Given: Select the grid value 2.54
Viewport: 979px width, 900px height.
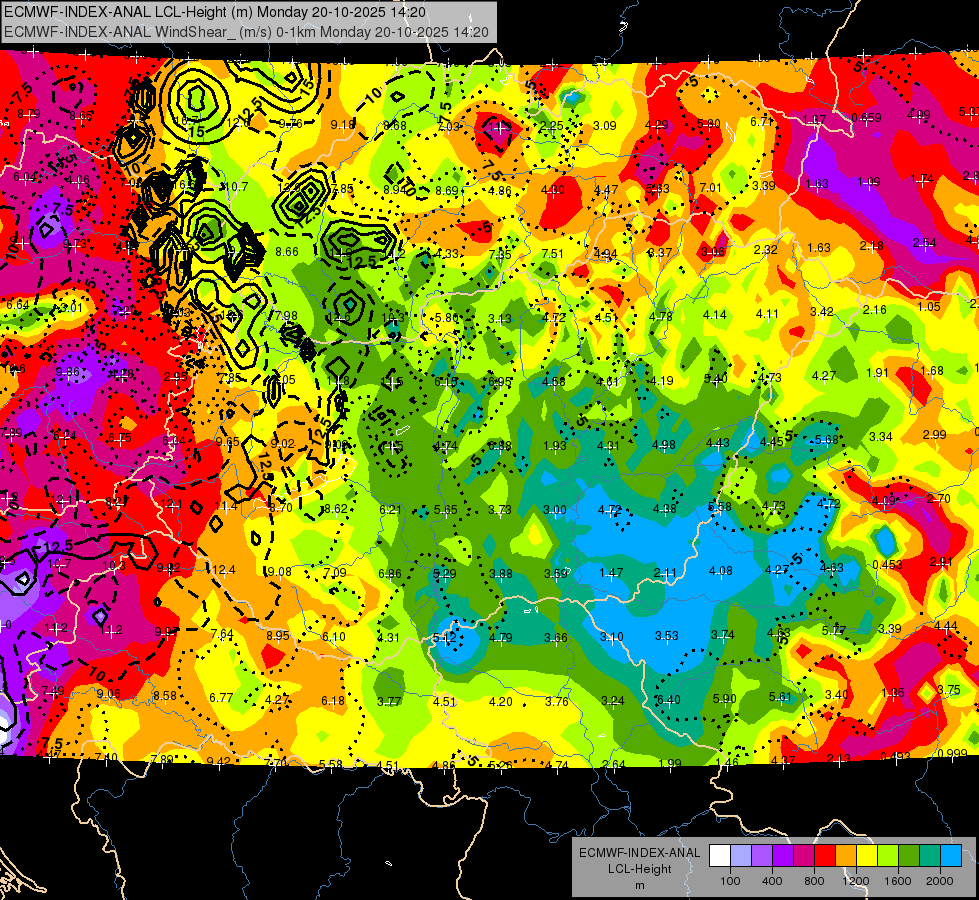Looking at the screenshot, I should coord(924,242).
